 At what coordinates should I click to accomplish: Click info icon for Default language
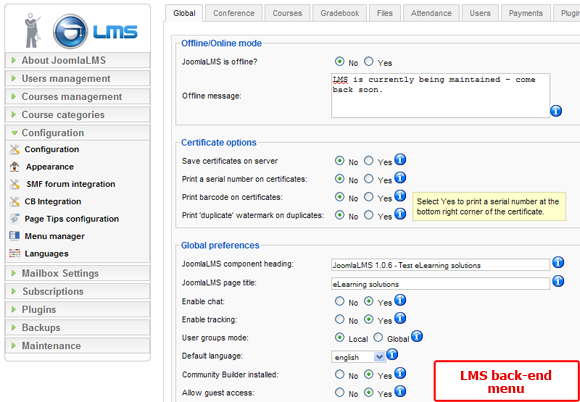[392, 355]
